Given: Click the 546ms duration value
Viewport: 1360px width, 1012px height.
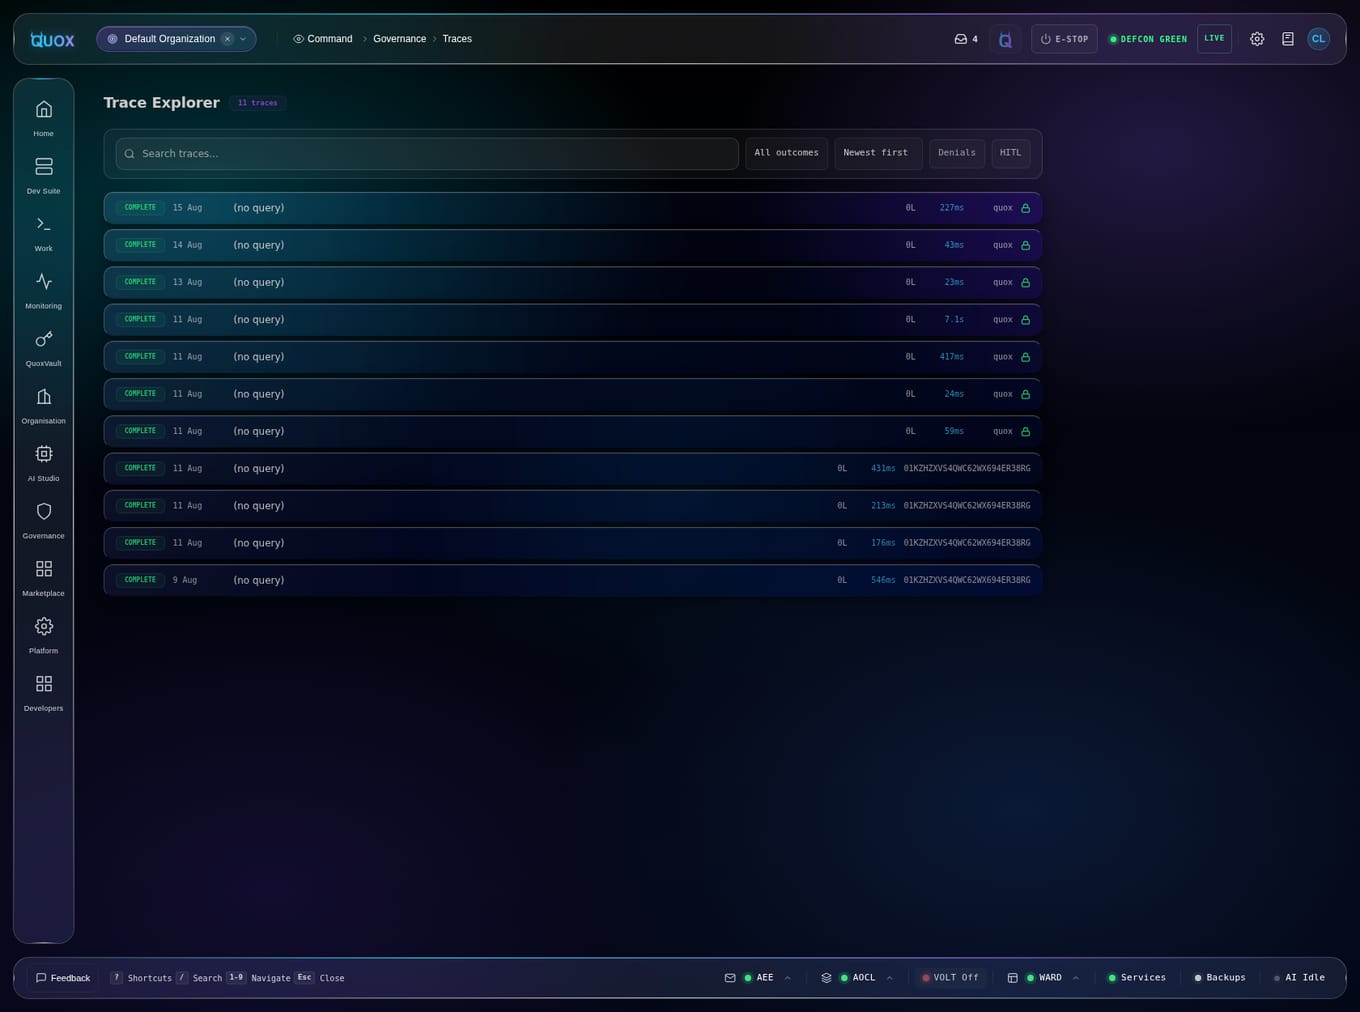Looking at the screenshot, I should [x=883, y=580].
